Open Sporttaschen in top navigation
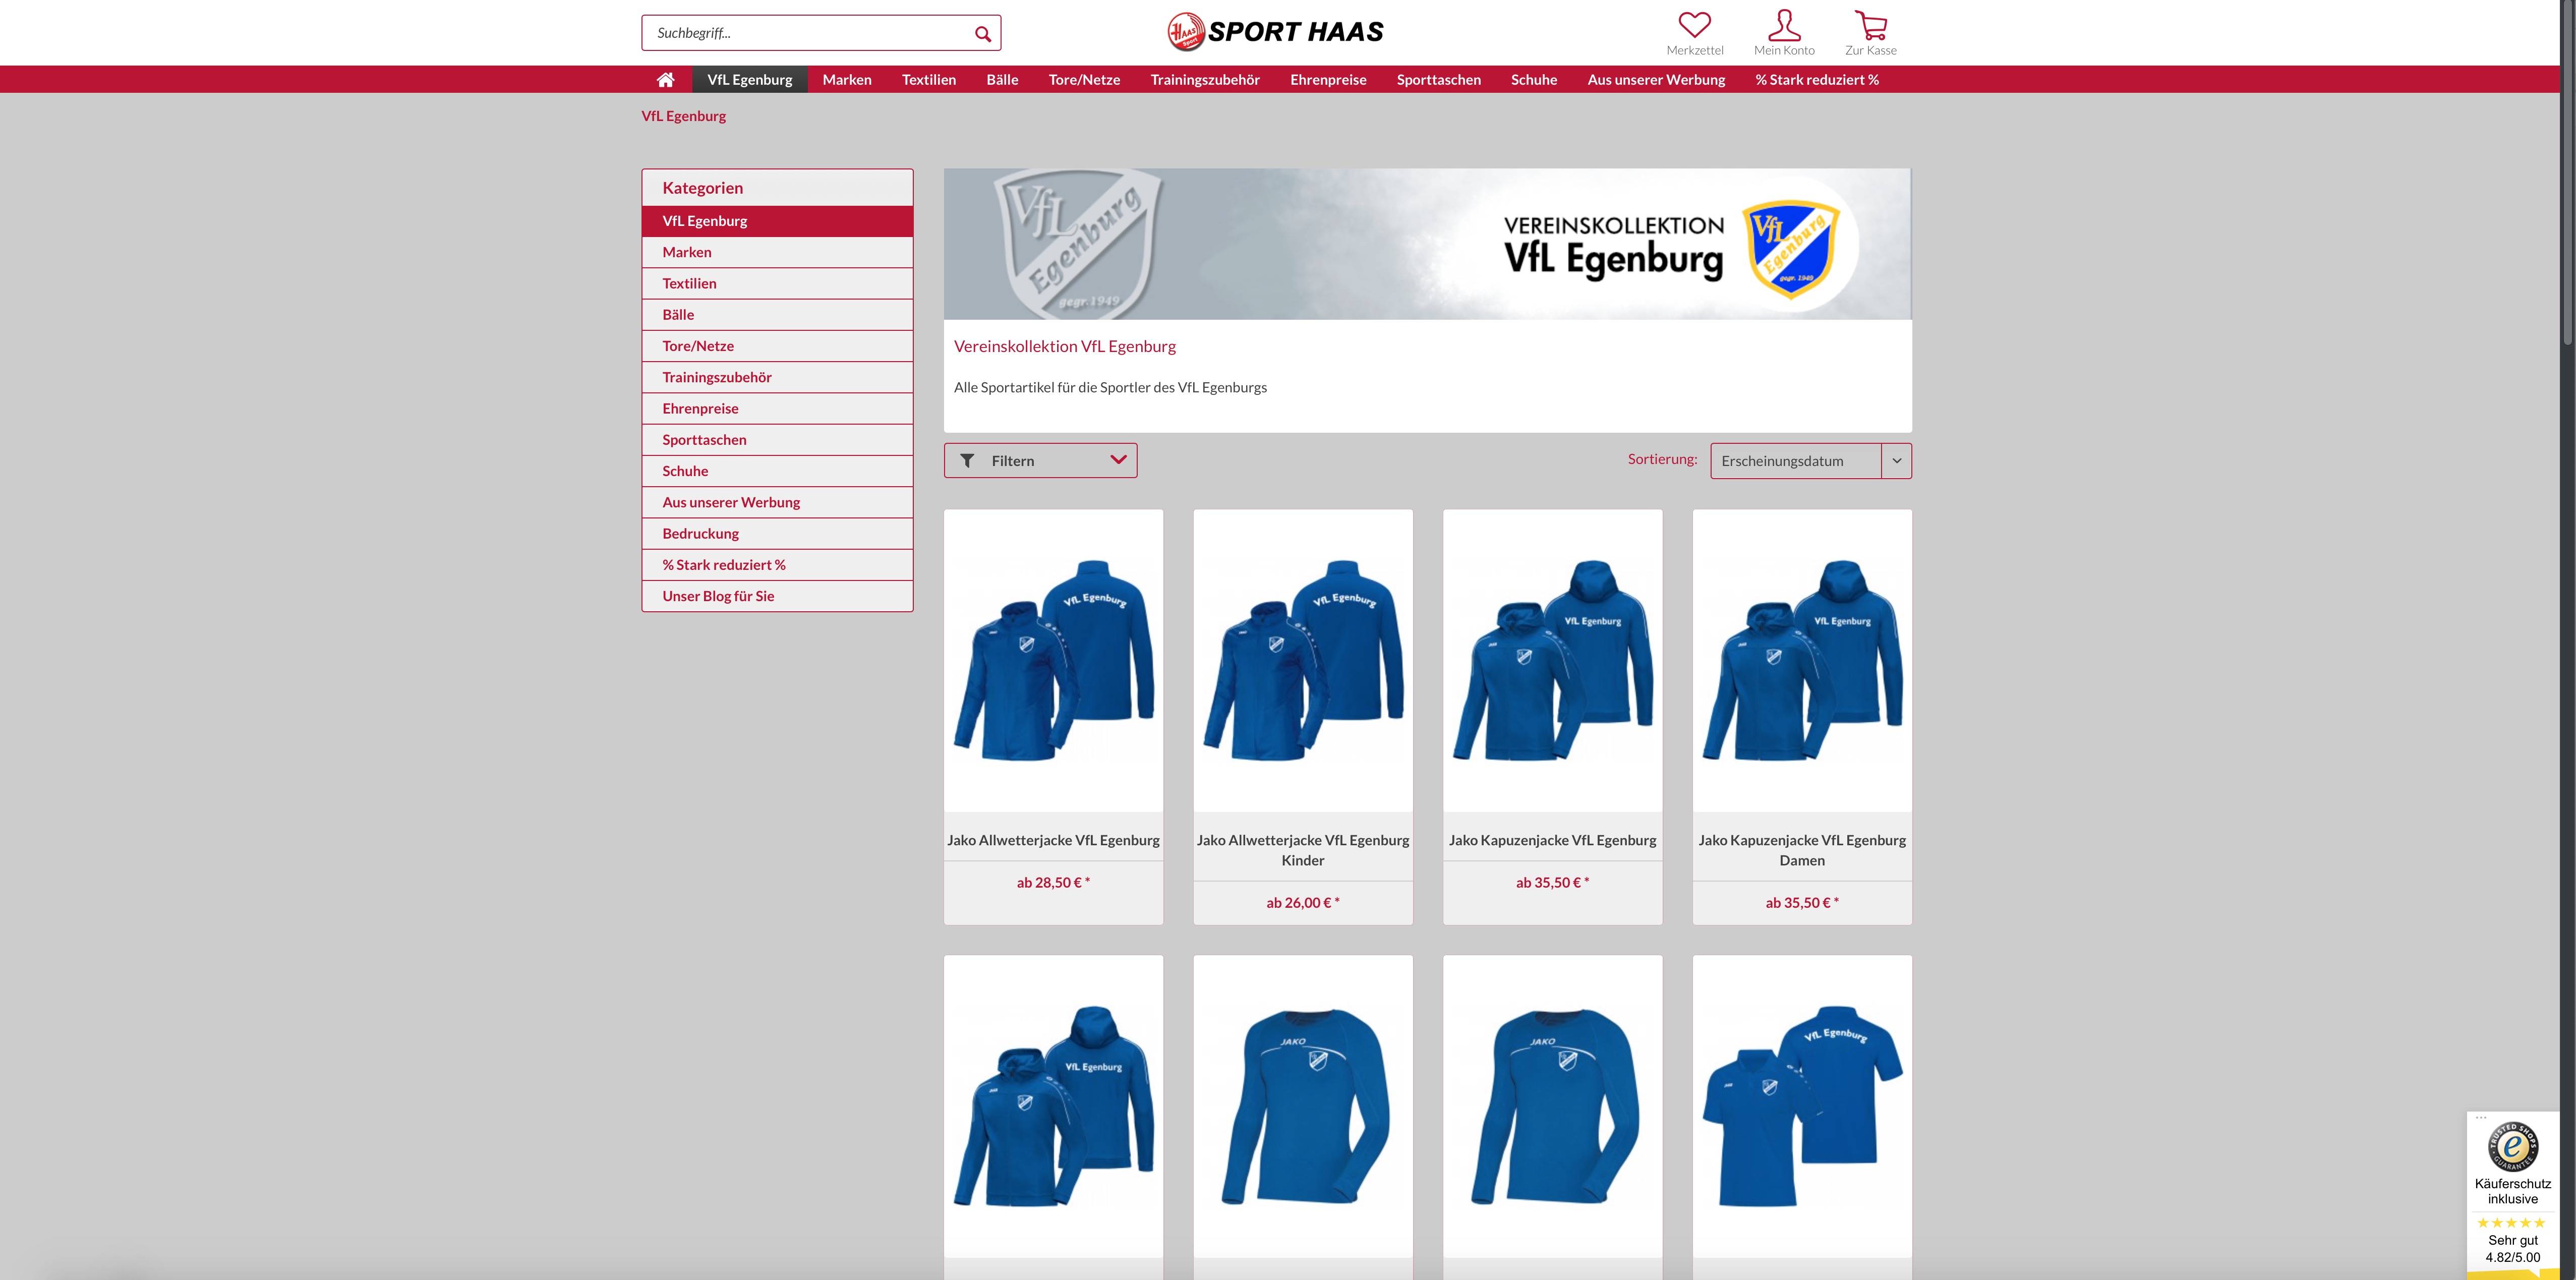 (1438, 80)
